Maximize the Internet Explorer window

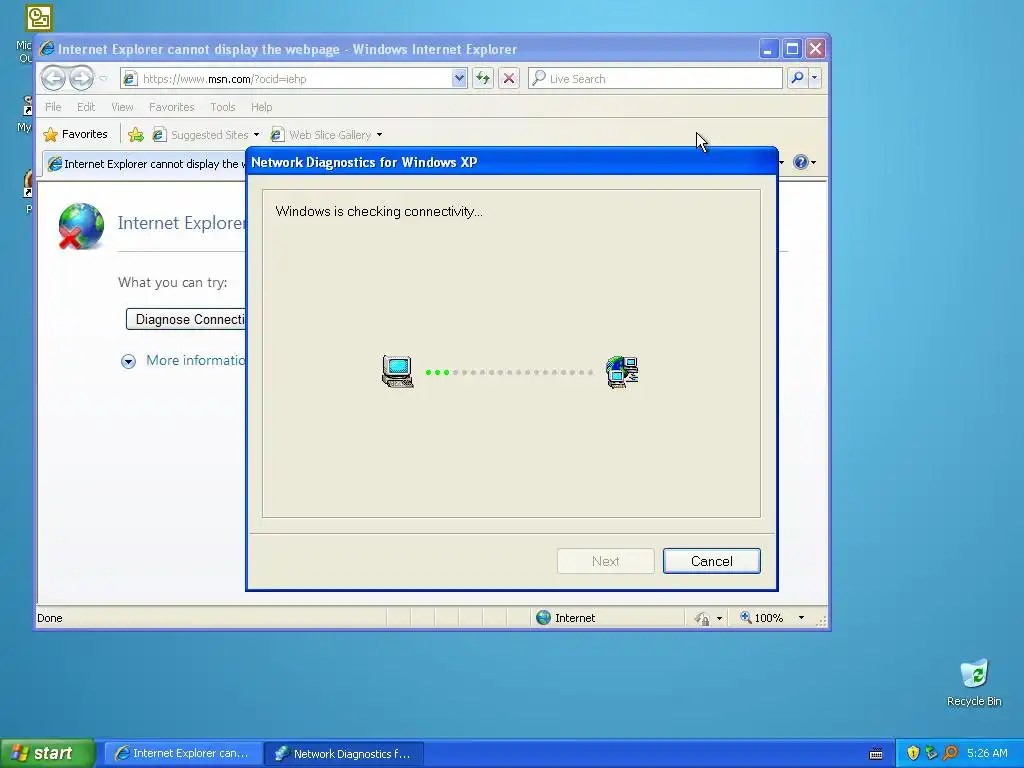tap(792, 49)
